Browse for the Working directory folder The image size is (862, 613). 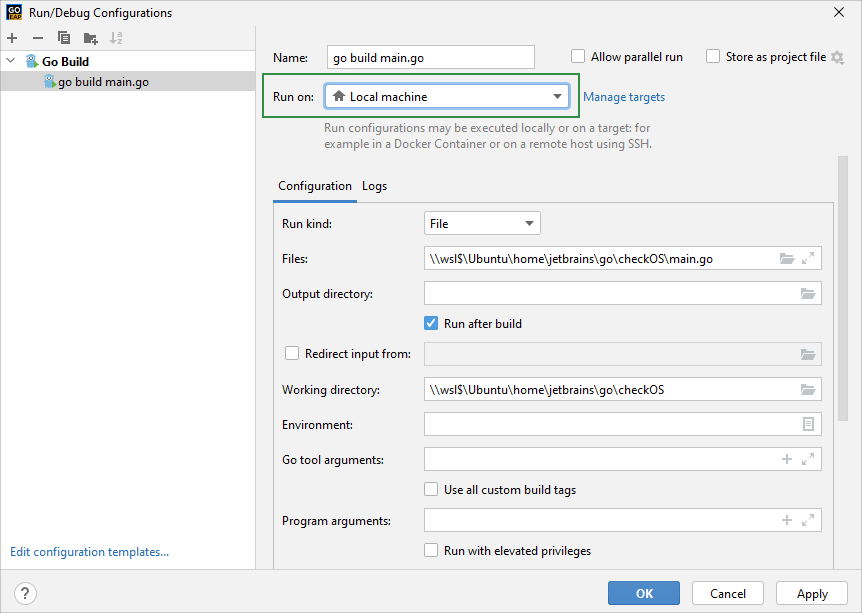808,390
